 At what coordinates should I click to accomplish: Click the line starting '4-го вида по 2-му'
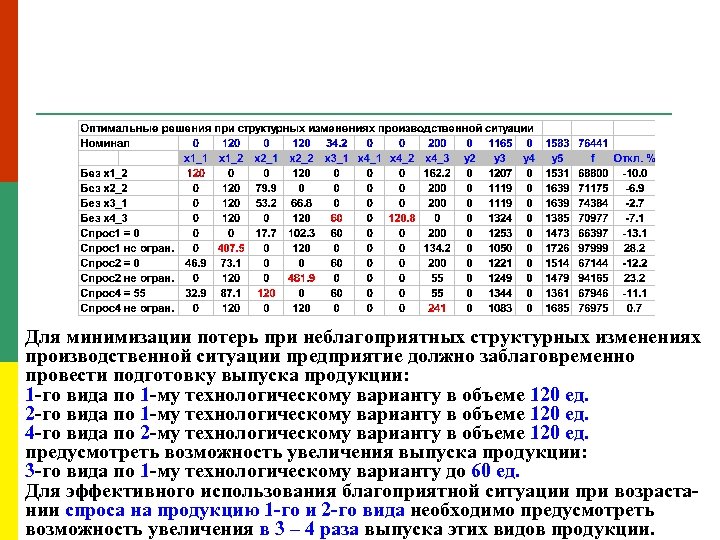[307, 433]
